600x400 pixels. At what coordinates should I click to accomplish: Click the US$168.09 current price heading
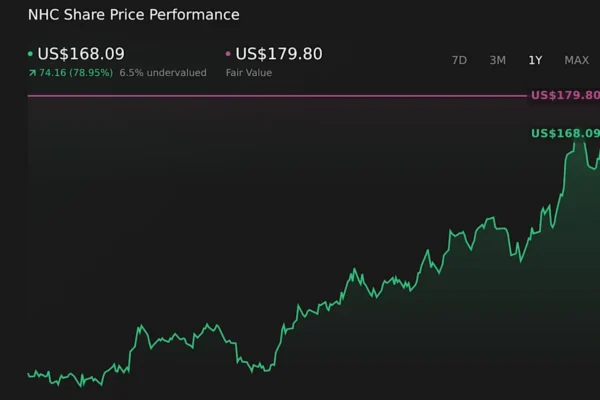coord(81,54)
